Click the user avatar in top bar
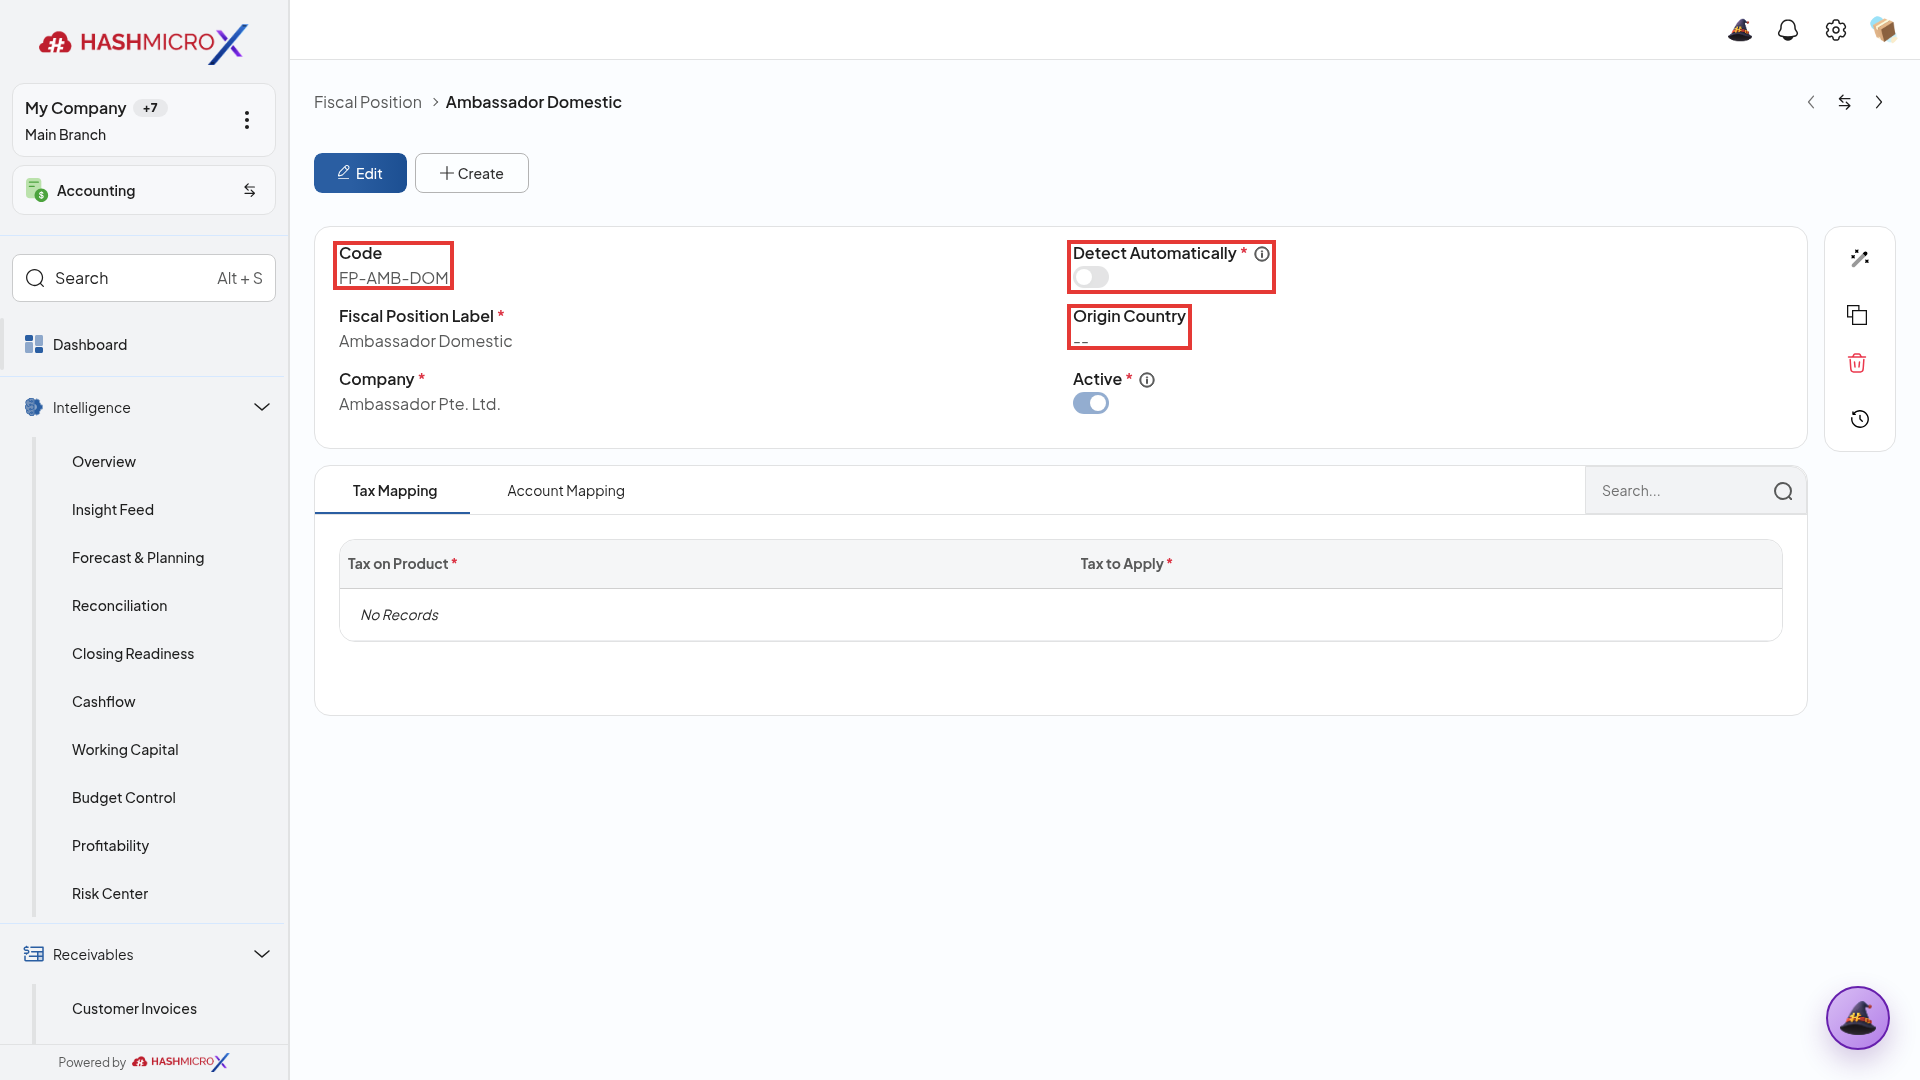 1884,30
